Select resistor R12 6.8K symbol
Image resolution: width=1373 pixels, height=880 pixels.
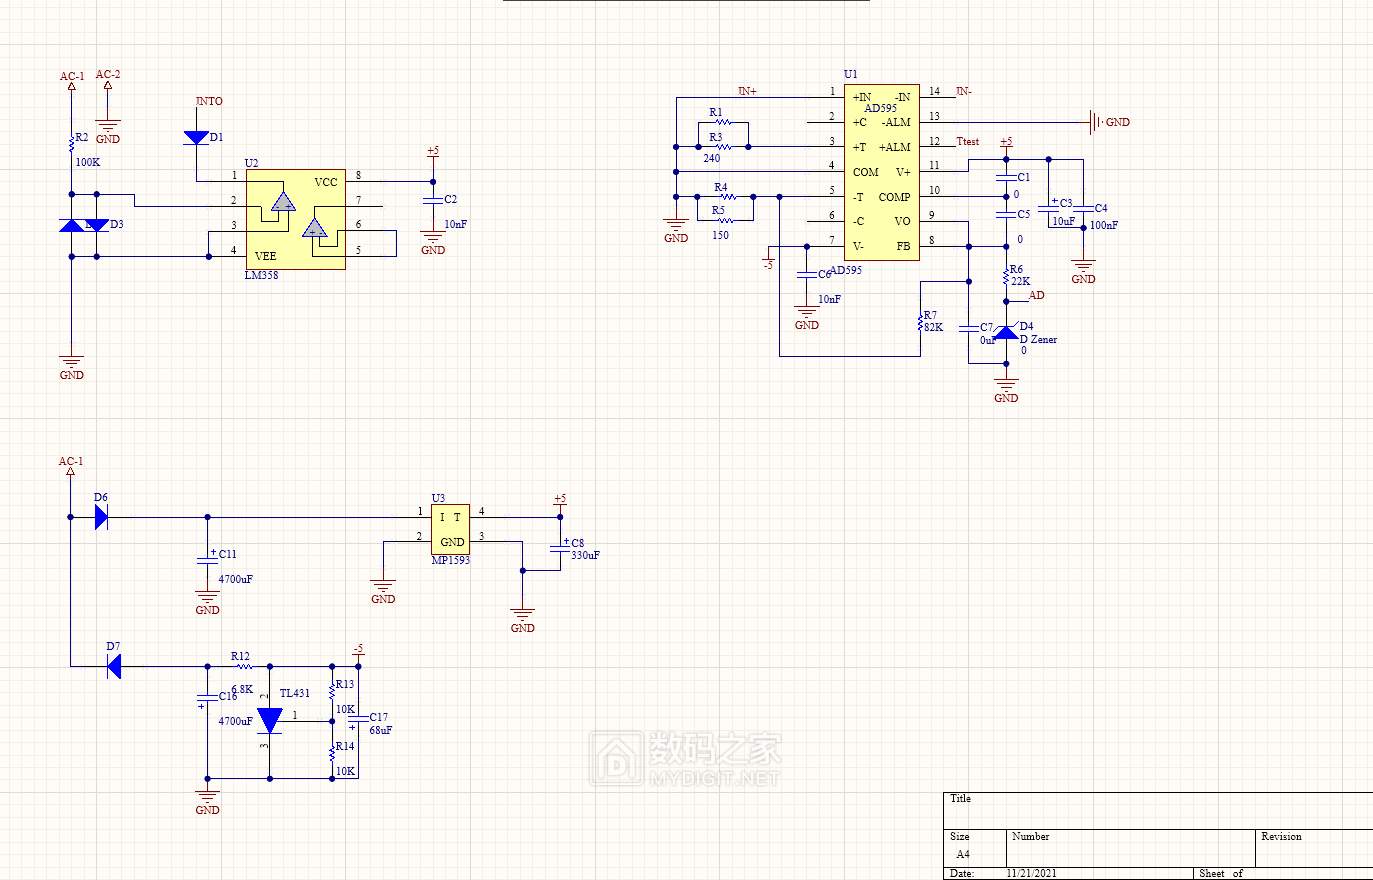coord(243,666)
